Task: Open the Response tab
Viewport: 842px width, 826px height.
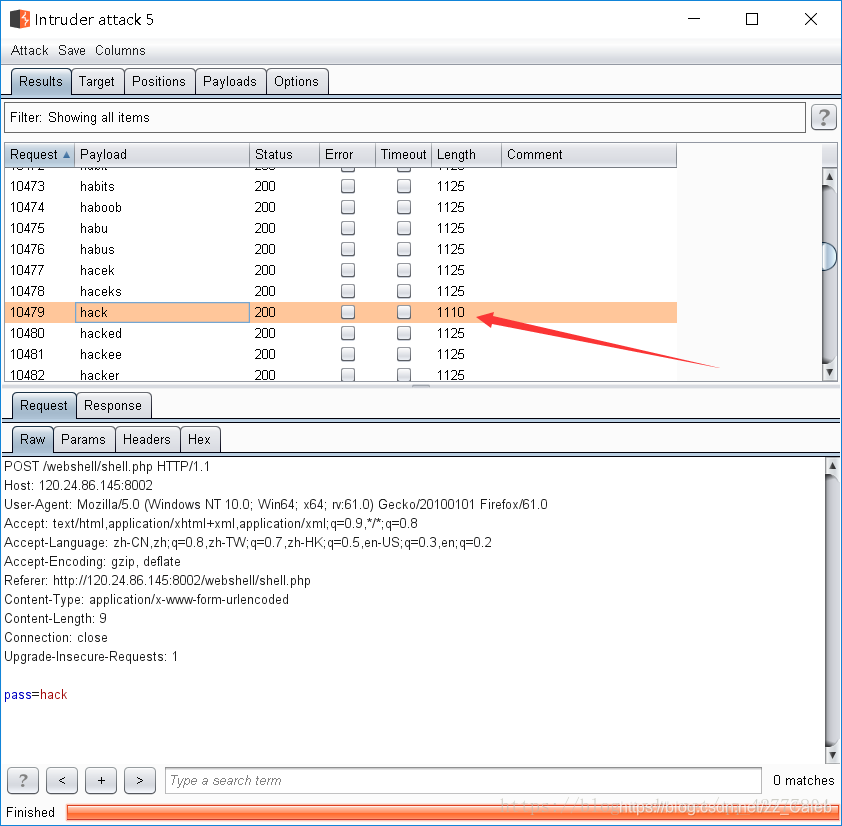Action: click(x=113, y=405)
